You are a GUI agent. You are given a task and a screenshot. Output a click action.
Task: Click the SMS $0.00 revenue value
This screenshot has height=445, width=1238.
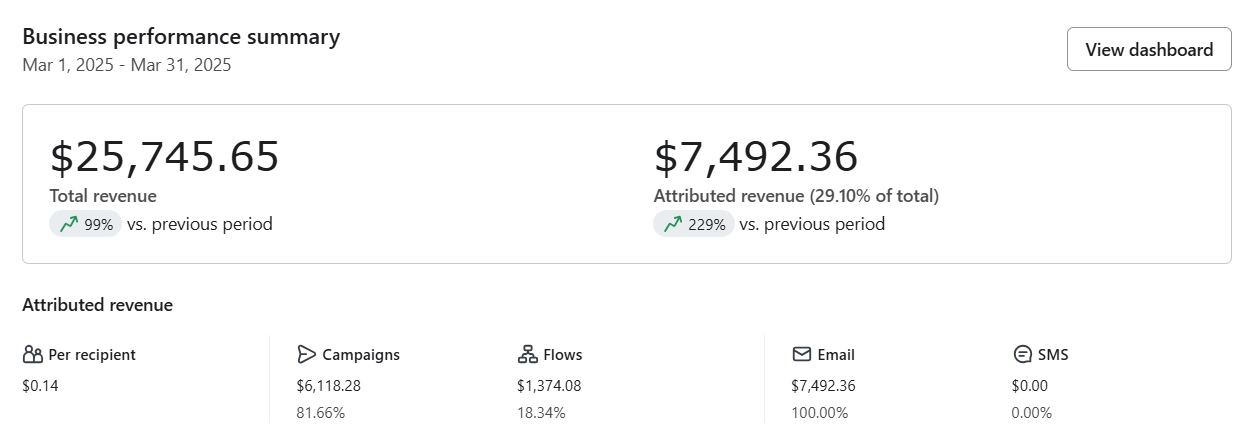click(x=1029, y=386)
